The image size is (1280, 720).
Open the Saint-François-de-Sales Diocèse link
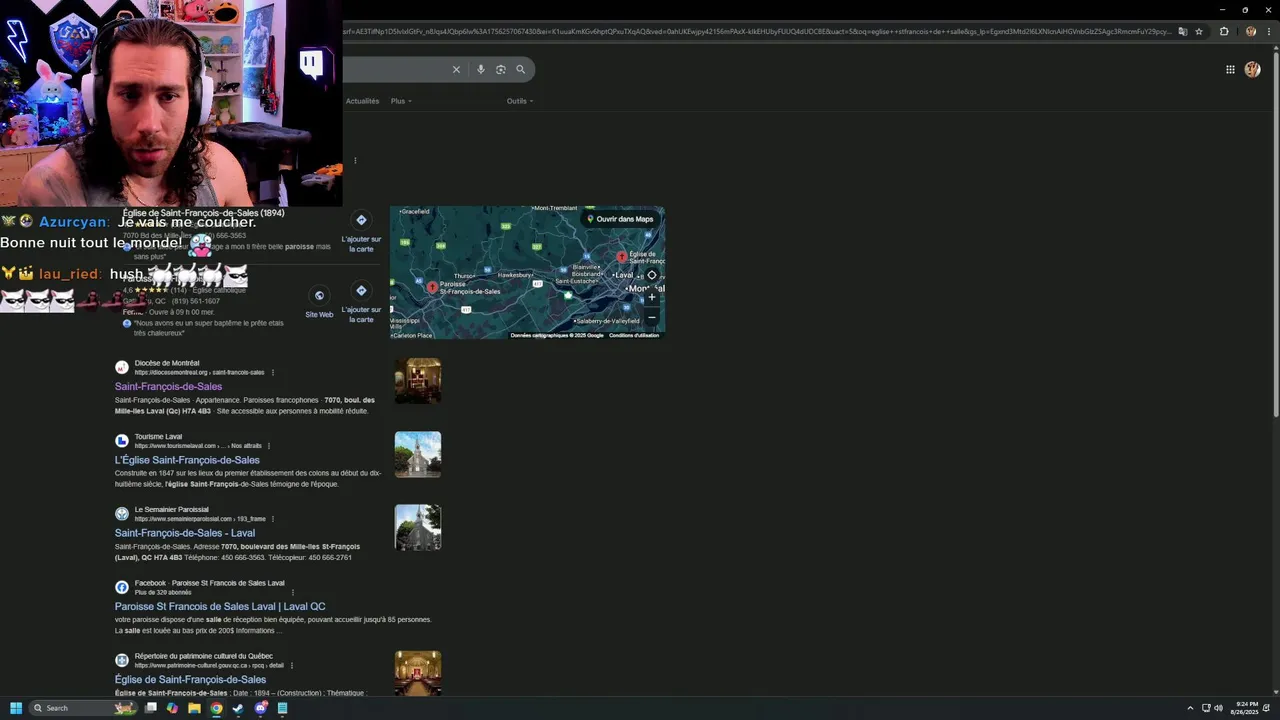tap(168, 387)
